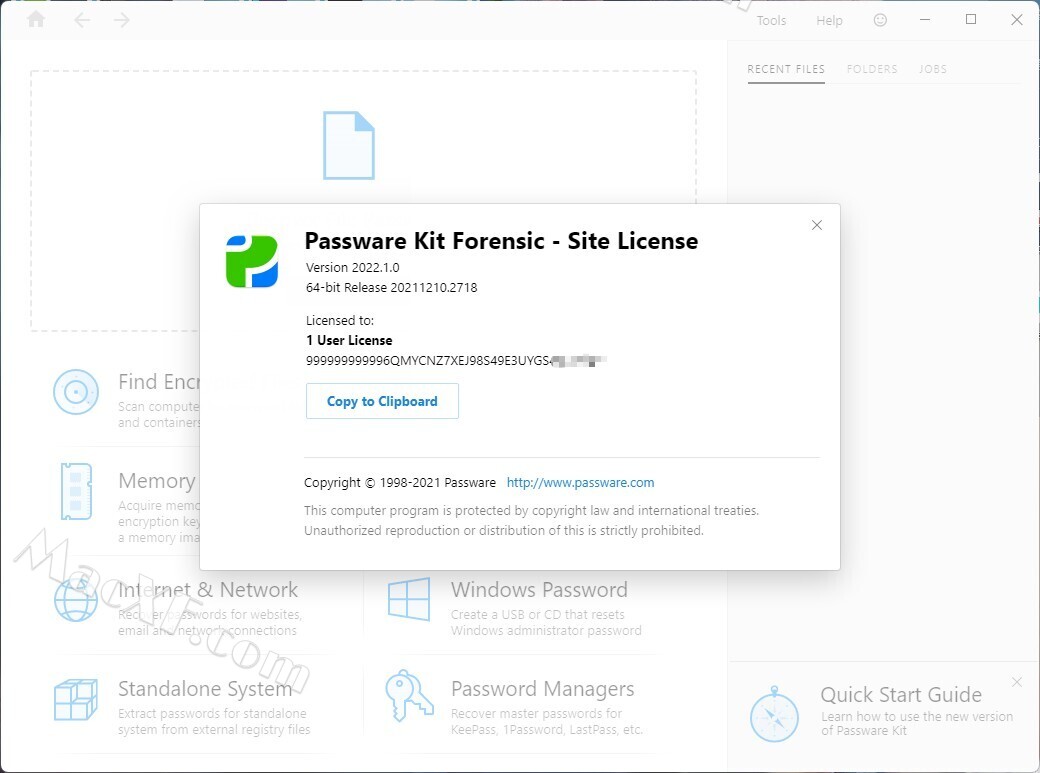
Task: Click the Memory heading
Action: (x=157, y=480)
